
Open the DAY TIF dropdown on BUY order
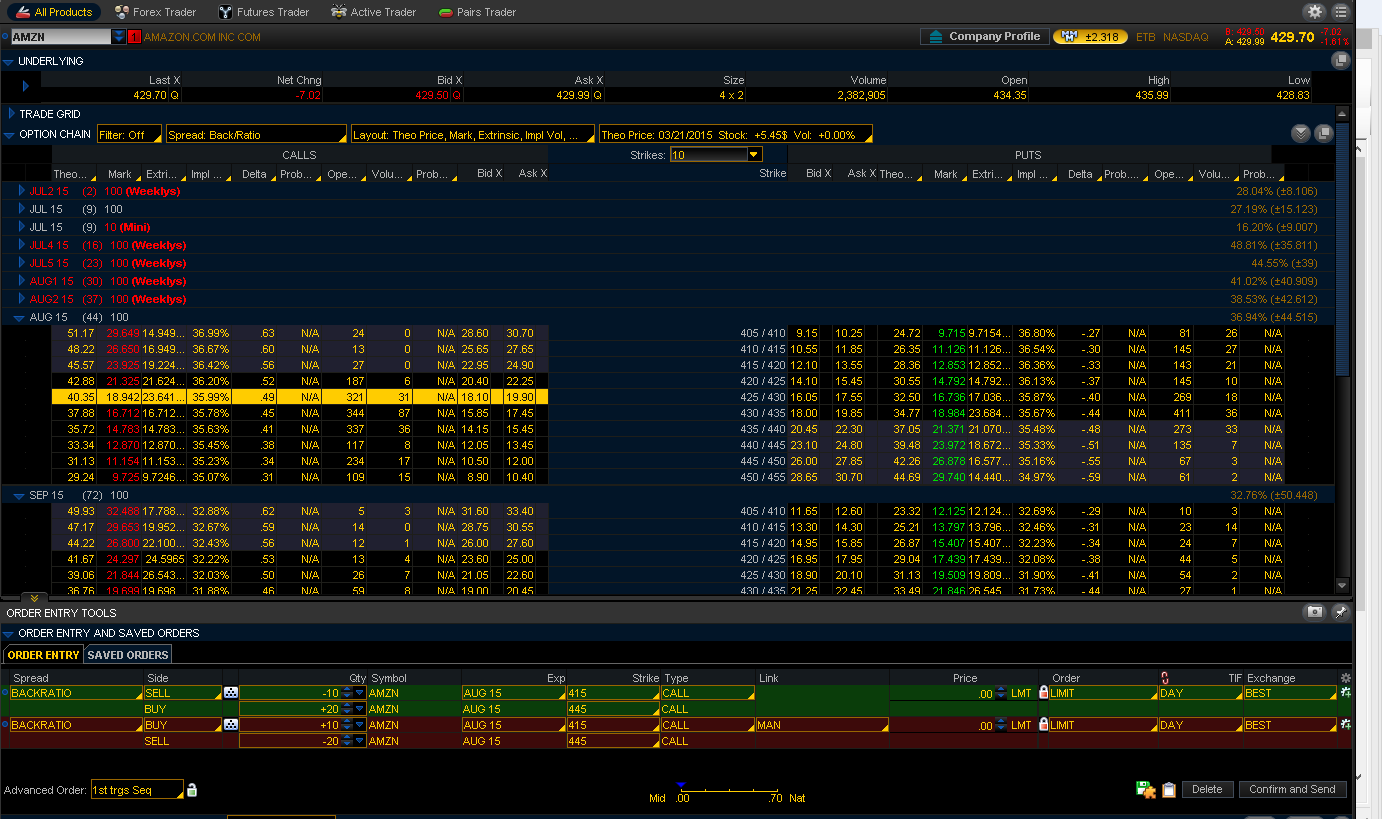(1200, 725)
